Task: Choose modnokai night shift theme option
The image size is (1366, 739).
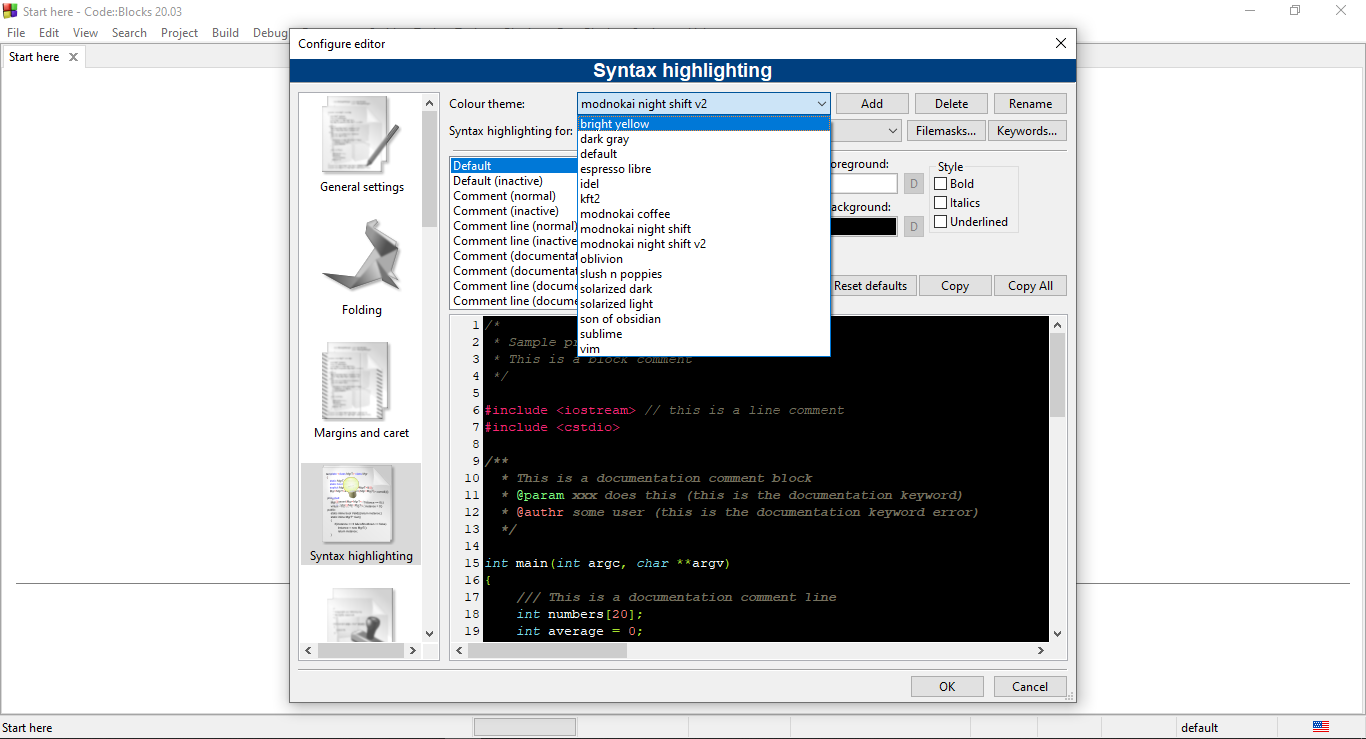Action: 704,229
